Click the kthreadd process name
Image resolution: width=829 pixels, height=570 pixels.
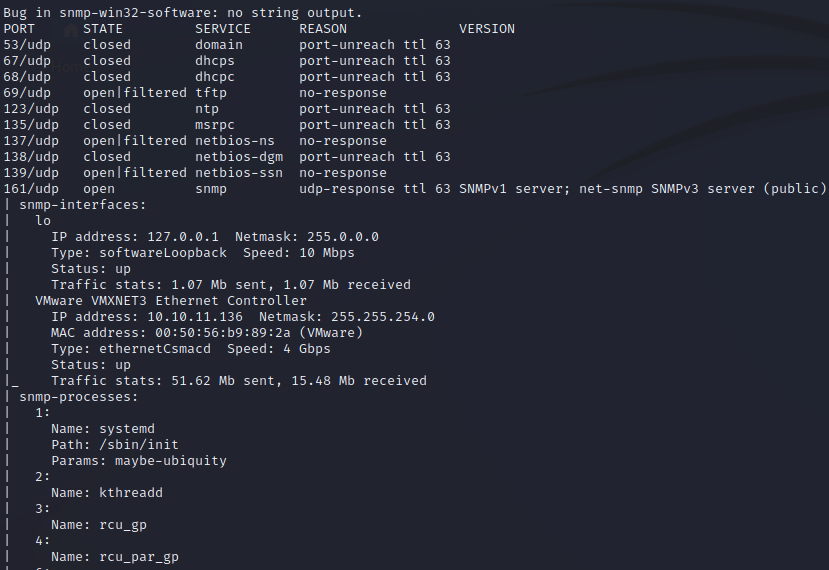[x=131, y=493]
